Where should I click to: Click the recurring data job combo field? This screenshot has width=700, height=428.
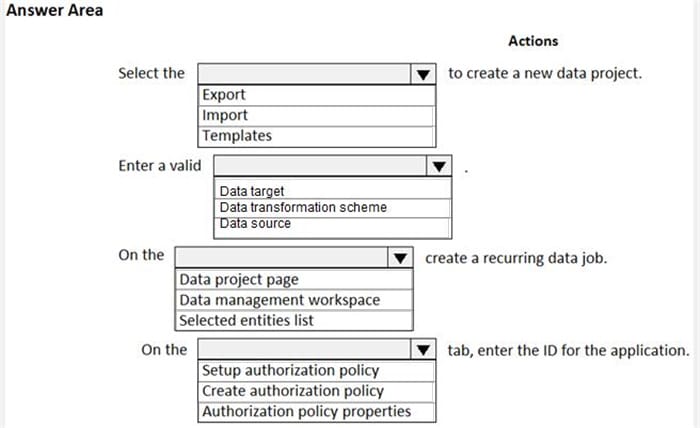click(x=281, y=257)
